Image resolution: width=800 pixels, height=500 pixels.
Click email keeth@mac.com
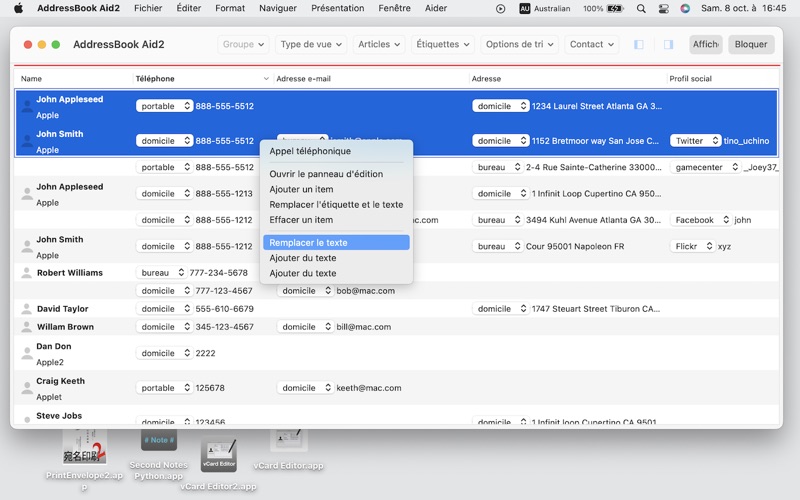click(369, 388)
